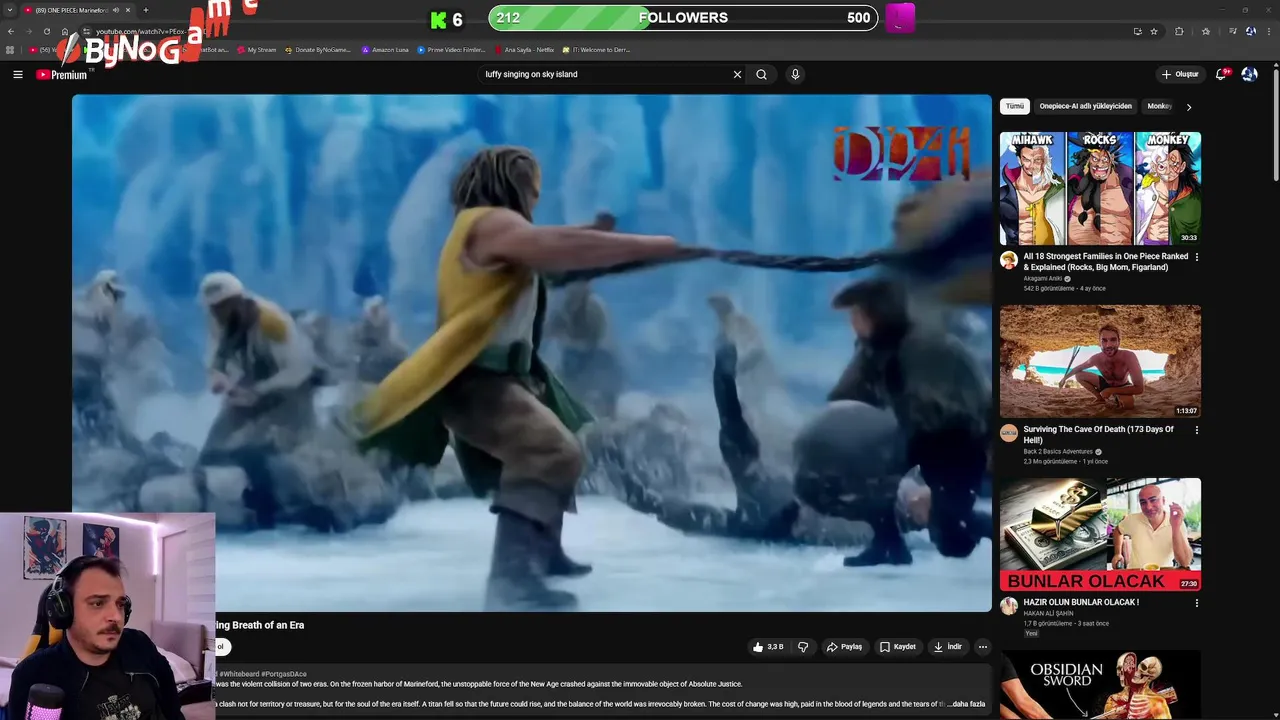Dislike the video with thumbs-down

[x=802, y=647]
